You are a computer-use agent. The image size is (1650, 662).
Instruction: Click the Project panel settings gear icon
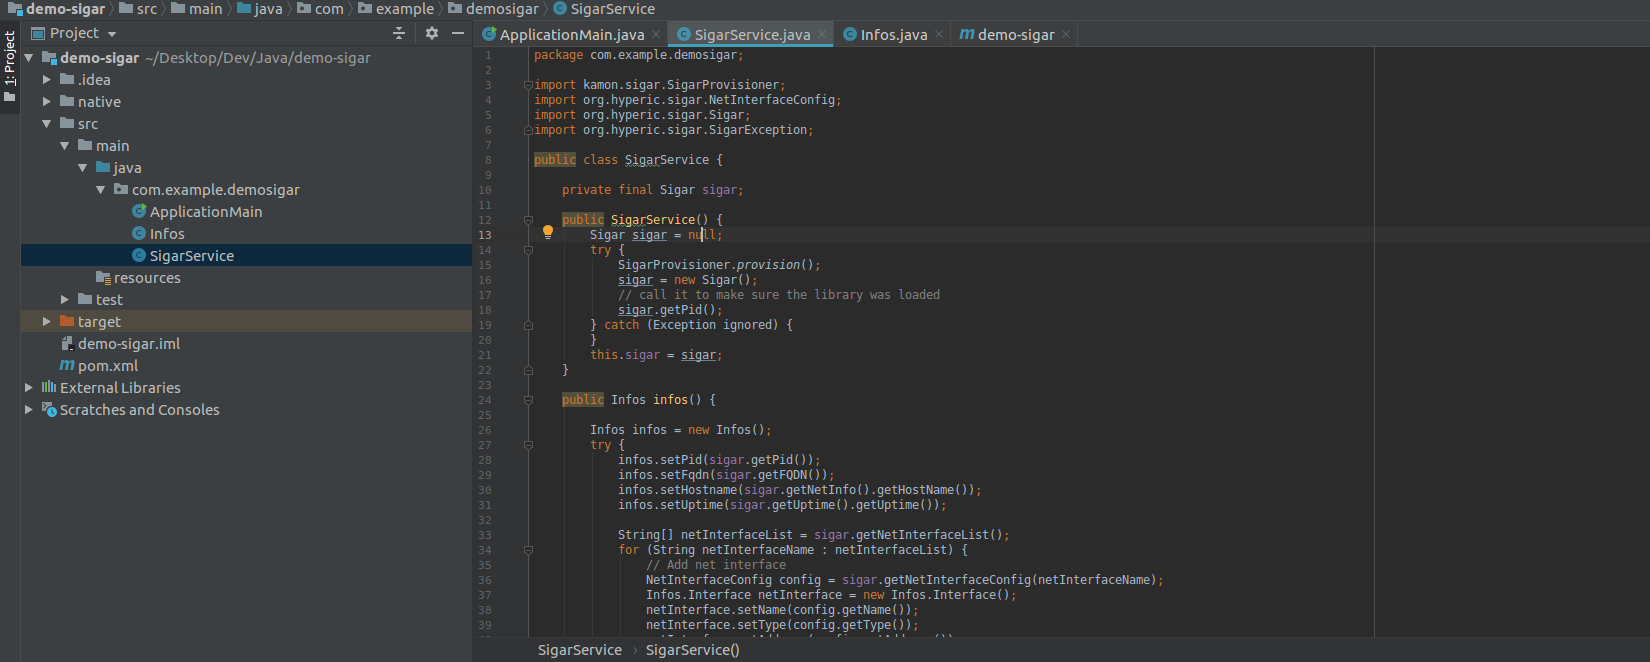tap(432, 33)
